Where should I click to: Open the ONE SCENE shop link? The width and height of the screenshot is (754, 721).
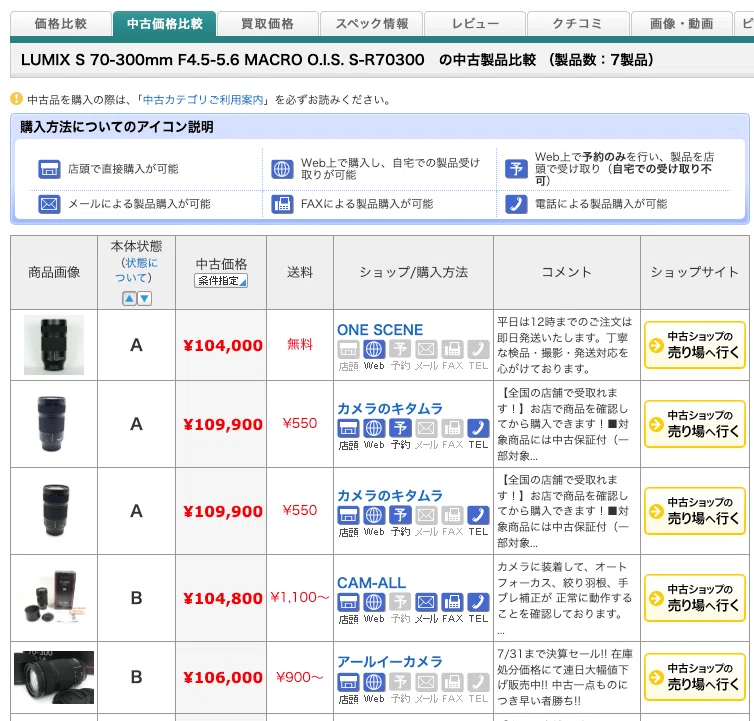380,329
